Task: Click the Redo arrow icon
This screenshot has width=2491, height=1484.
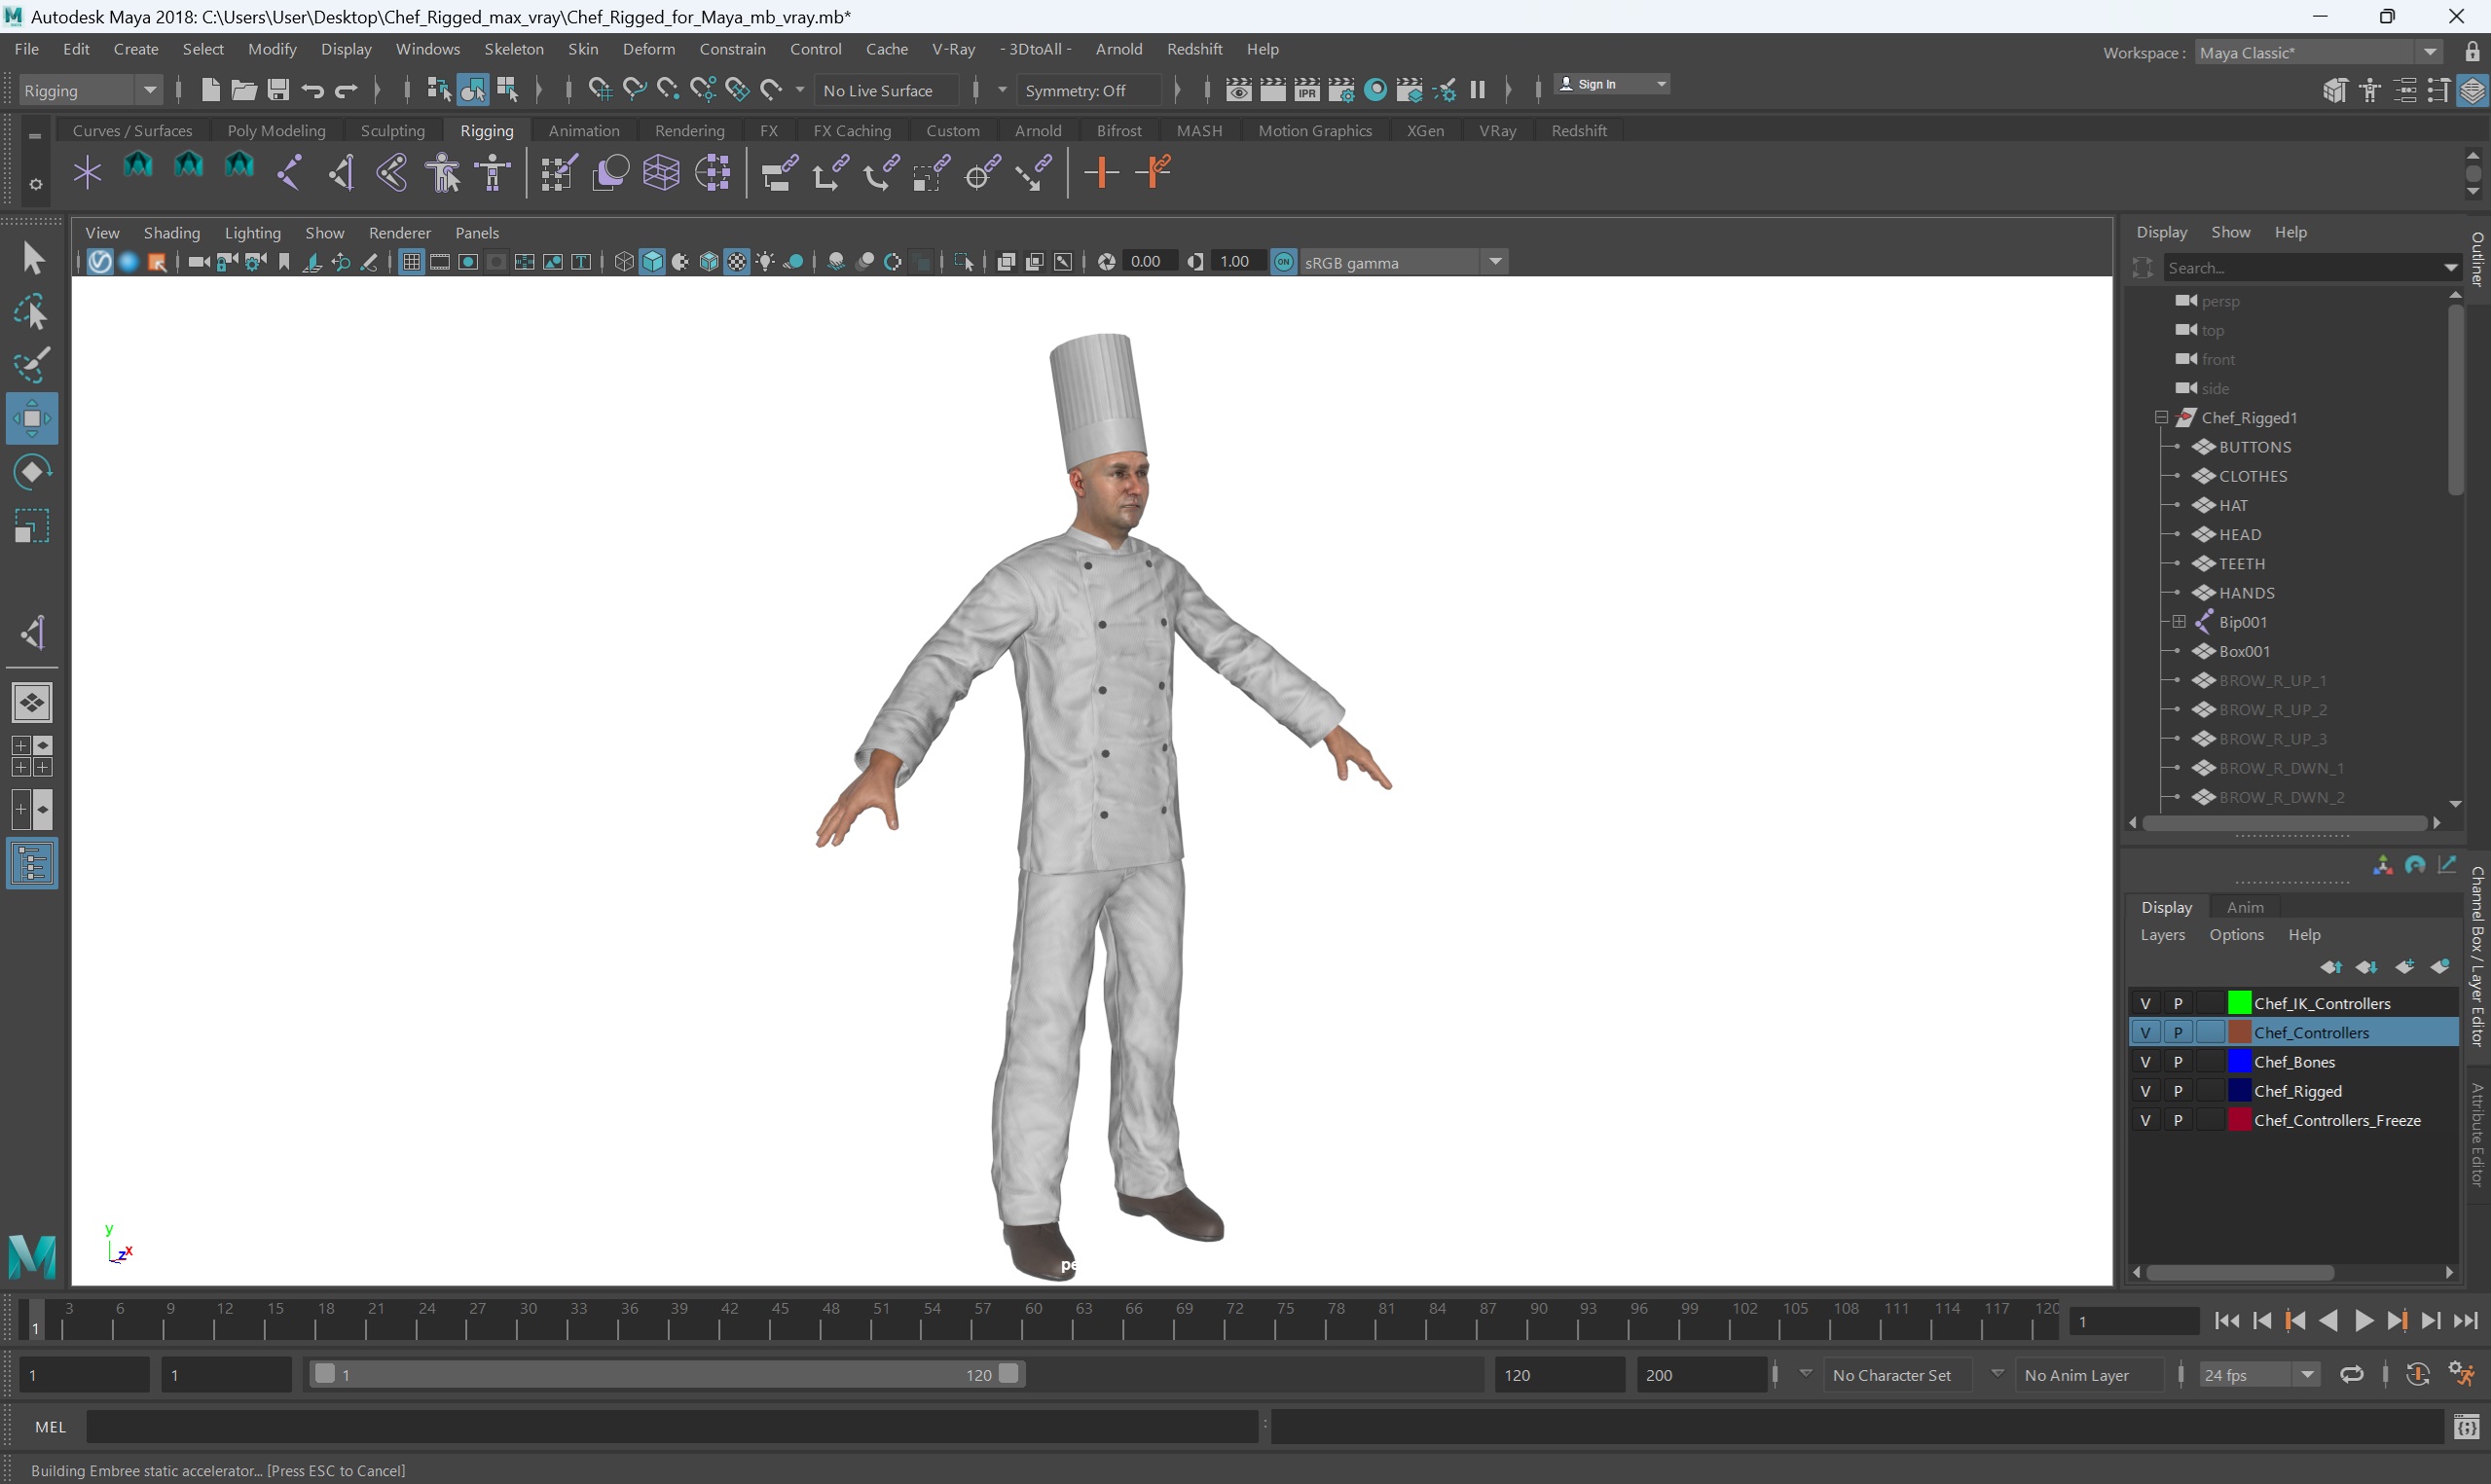Action: click(x=346, y=90)
